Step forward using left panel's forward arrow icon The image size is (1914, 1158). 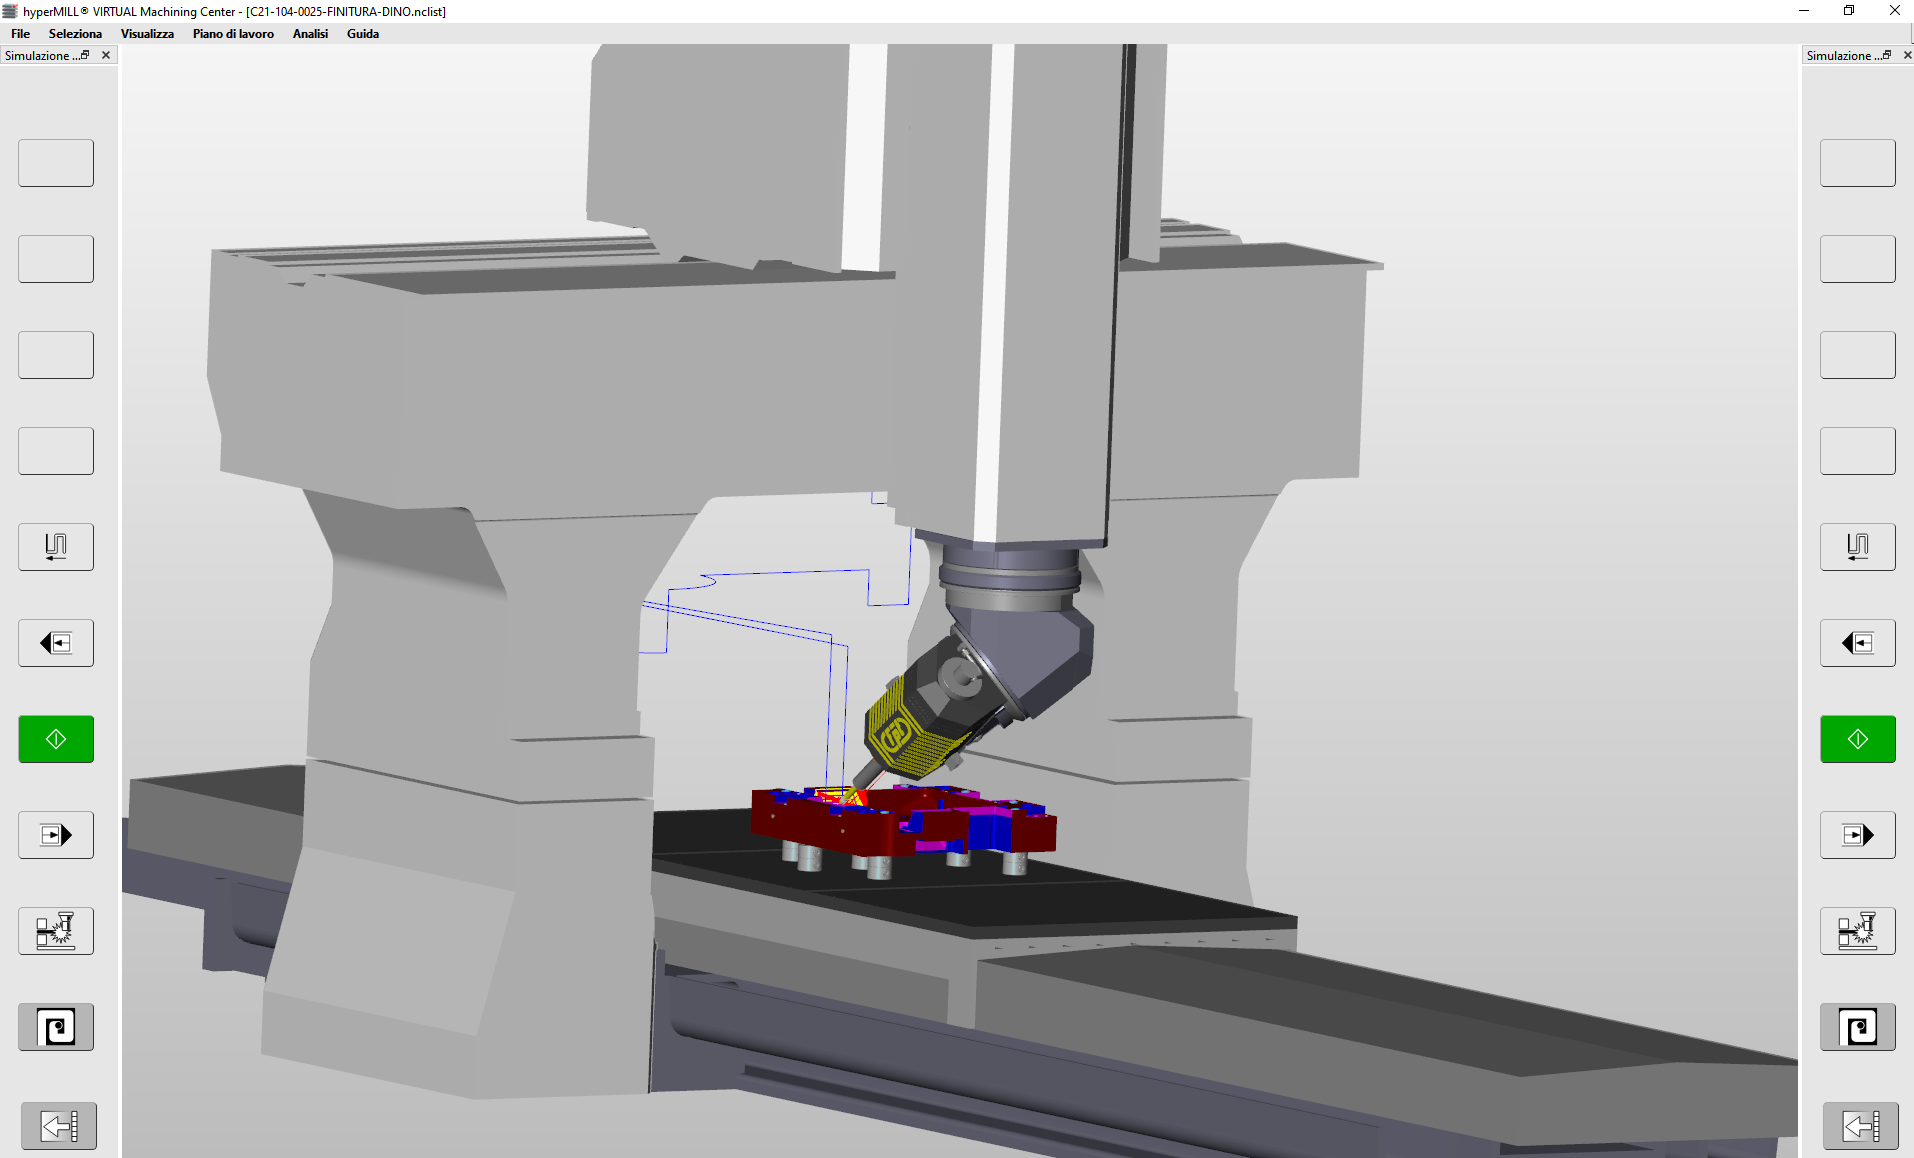(x=56, y=835)
